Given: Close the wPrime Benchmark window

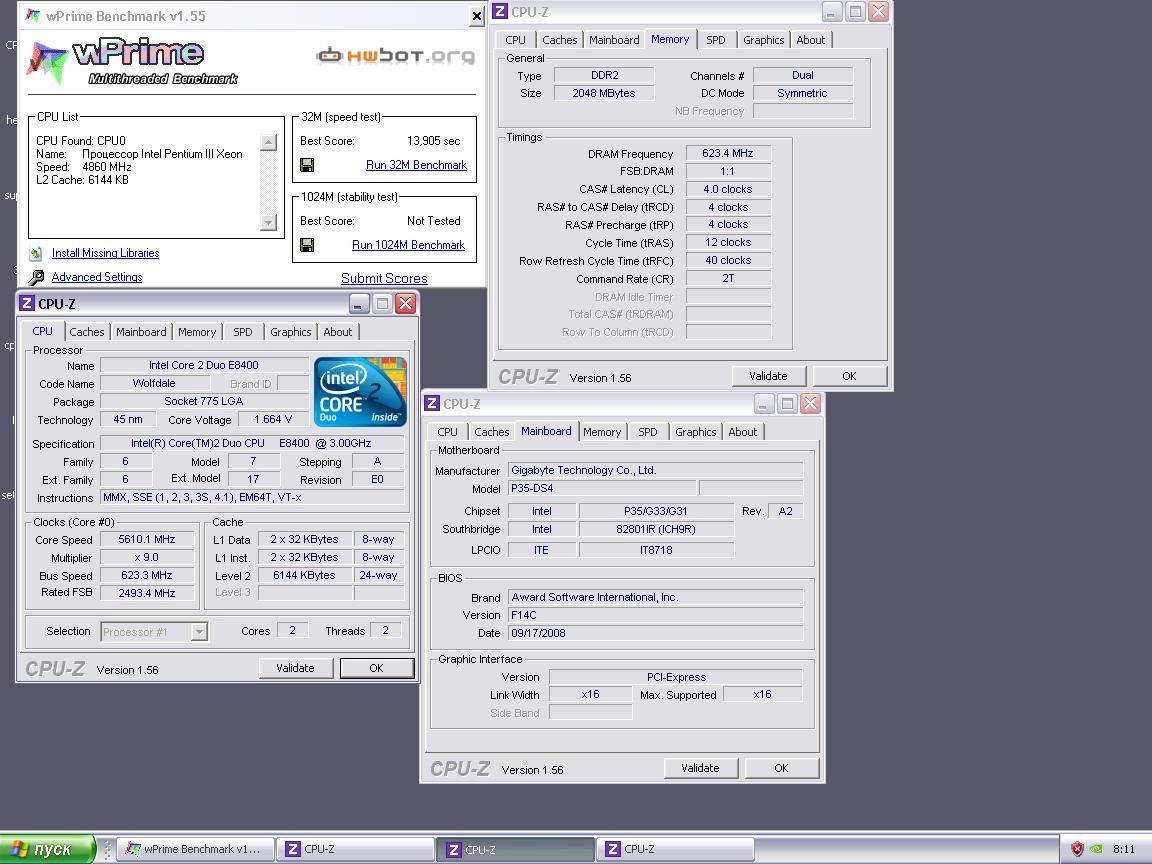Looking at the screenshot, I should tap(477, 16).
